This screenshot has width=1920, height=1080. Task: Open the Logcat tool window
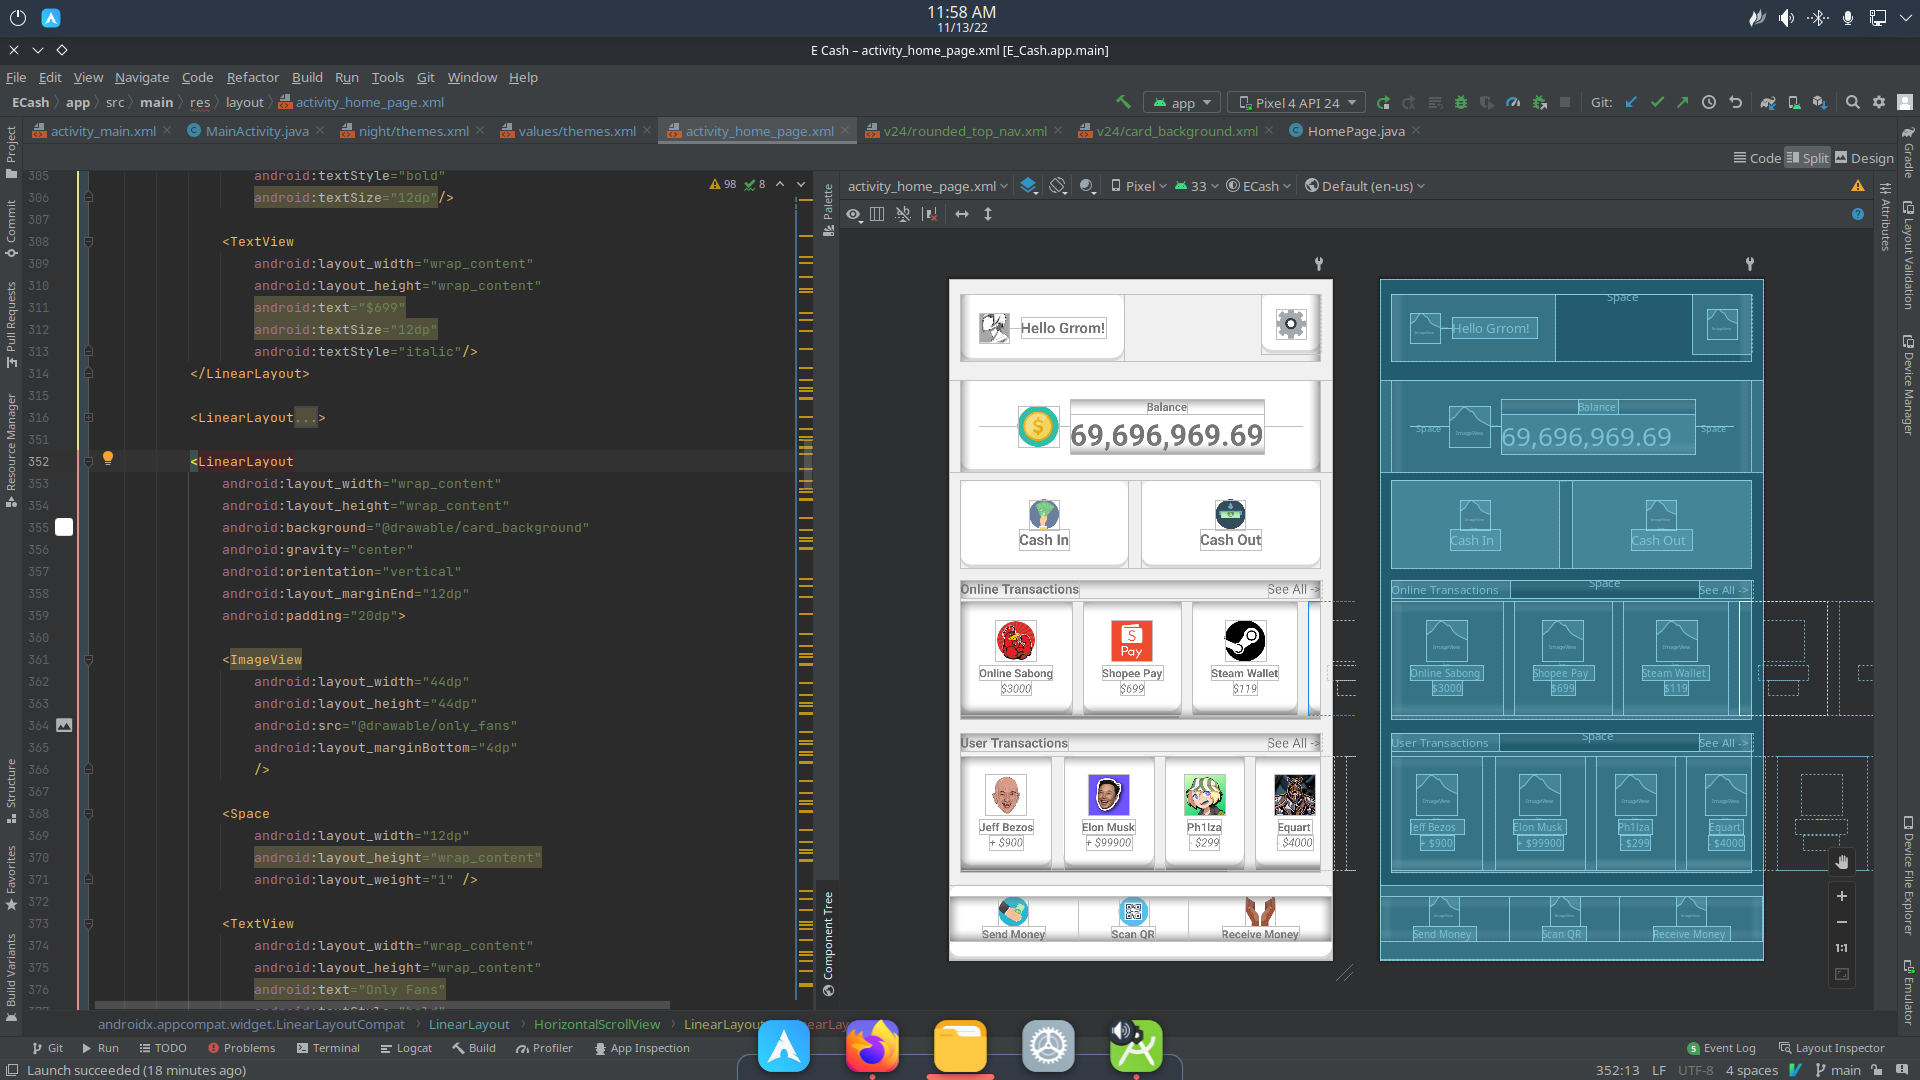pos(406,1048)
